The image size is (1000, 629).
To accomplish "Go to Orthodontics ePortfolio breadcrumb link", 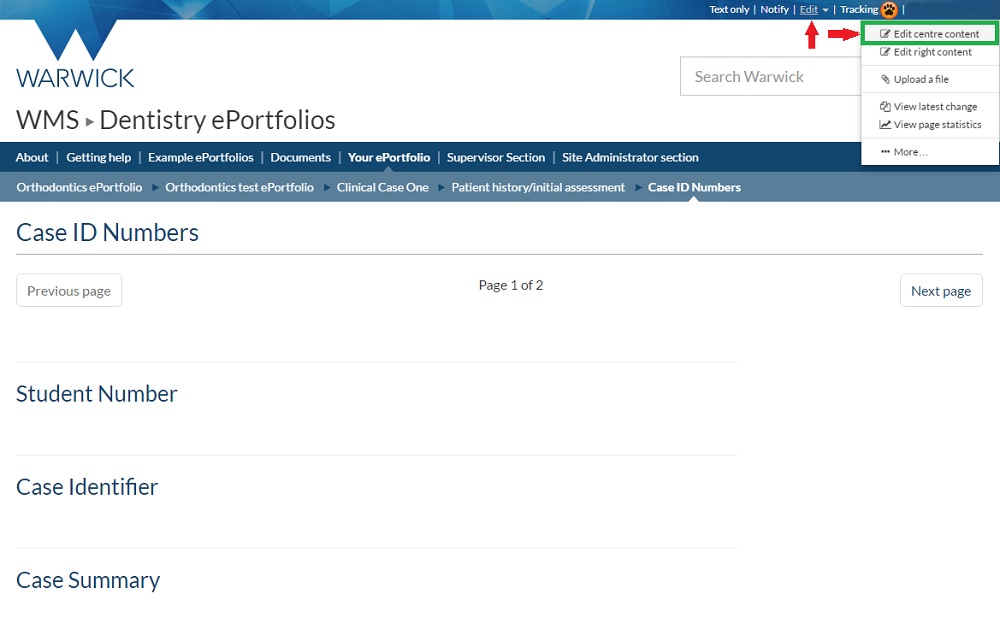I will (x=79, y=187).
